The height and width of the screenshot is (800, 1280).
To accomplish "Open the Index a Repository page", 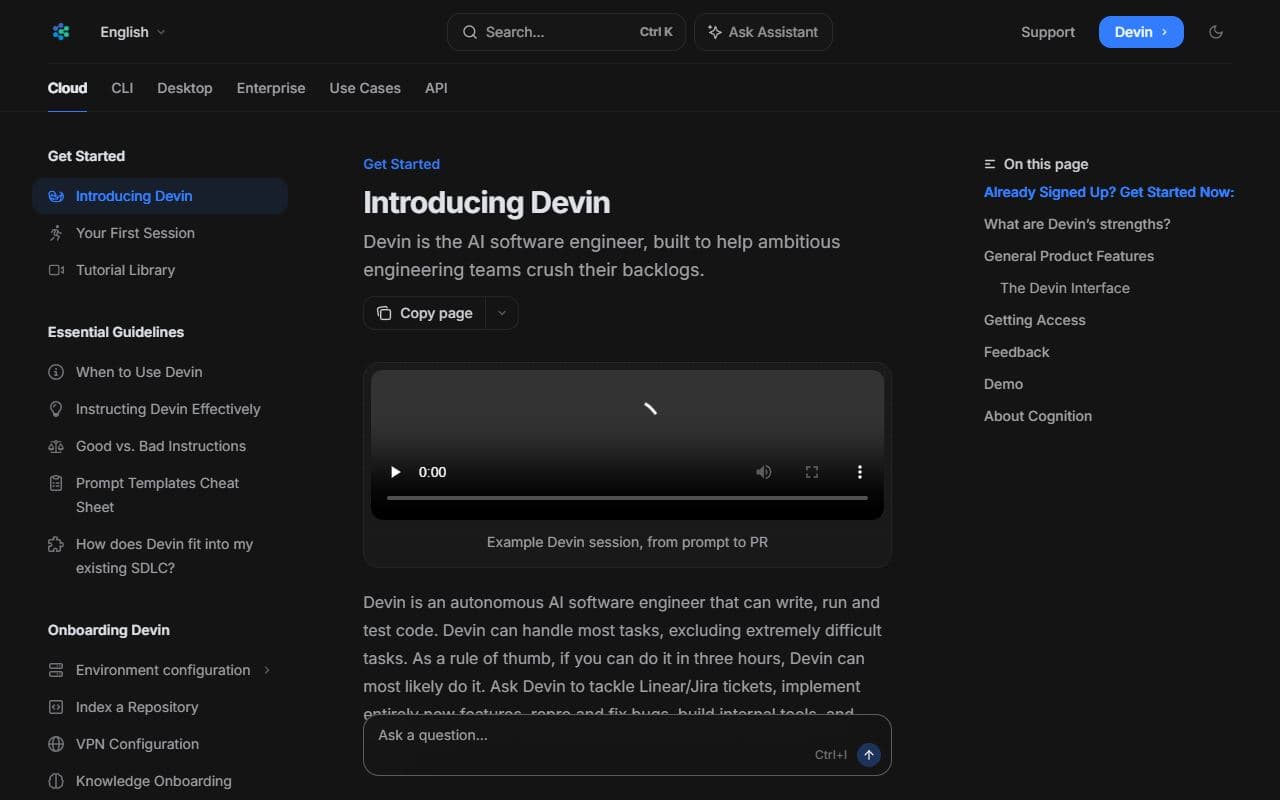I will 160,707.
